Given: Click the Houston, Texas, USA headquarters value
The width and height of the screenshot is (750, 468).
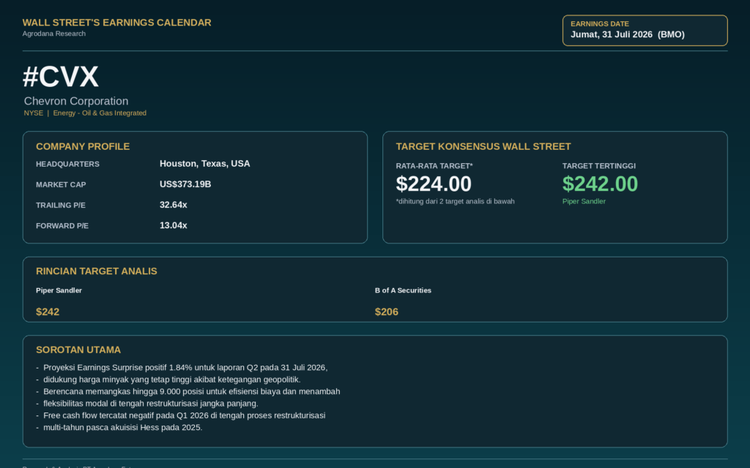Looking at the screenshot, I should 205,164.
